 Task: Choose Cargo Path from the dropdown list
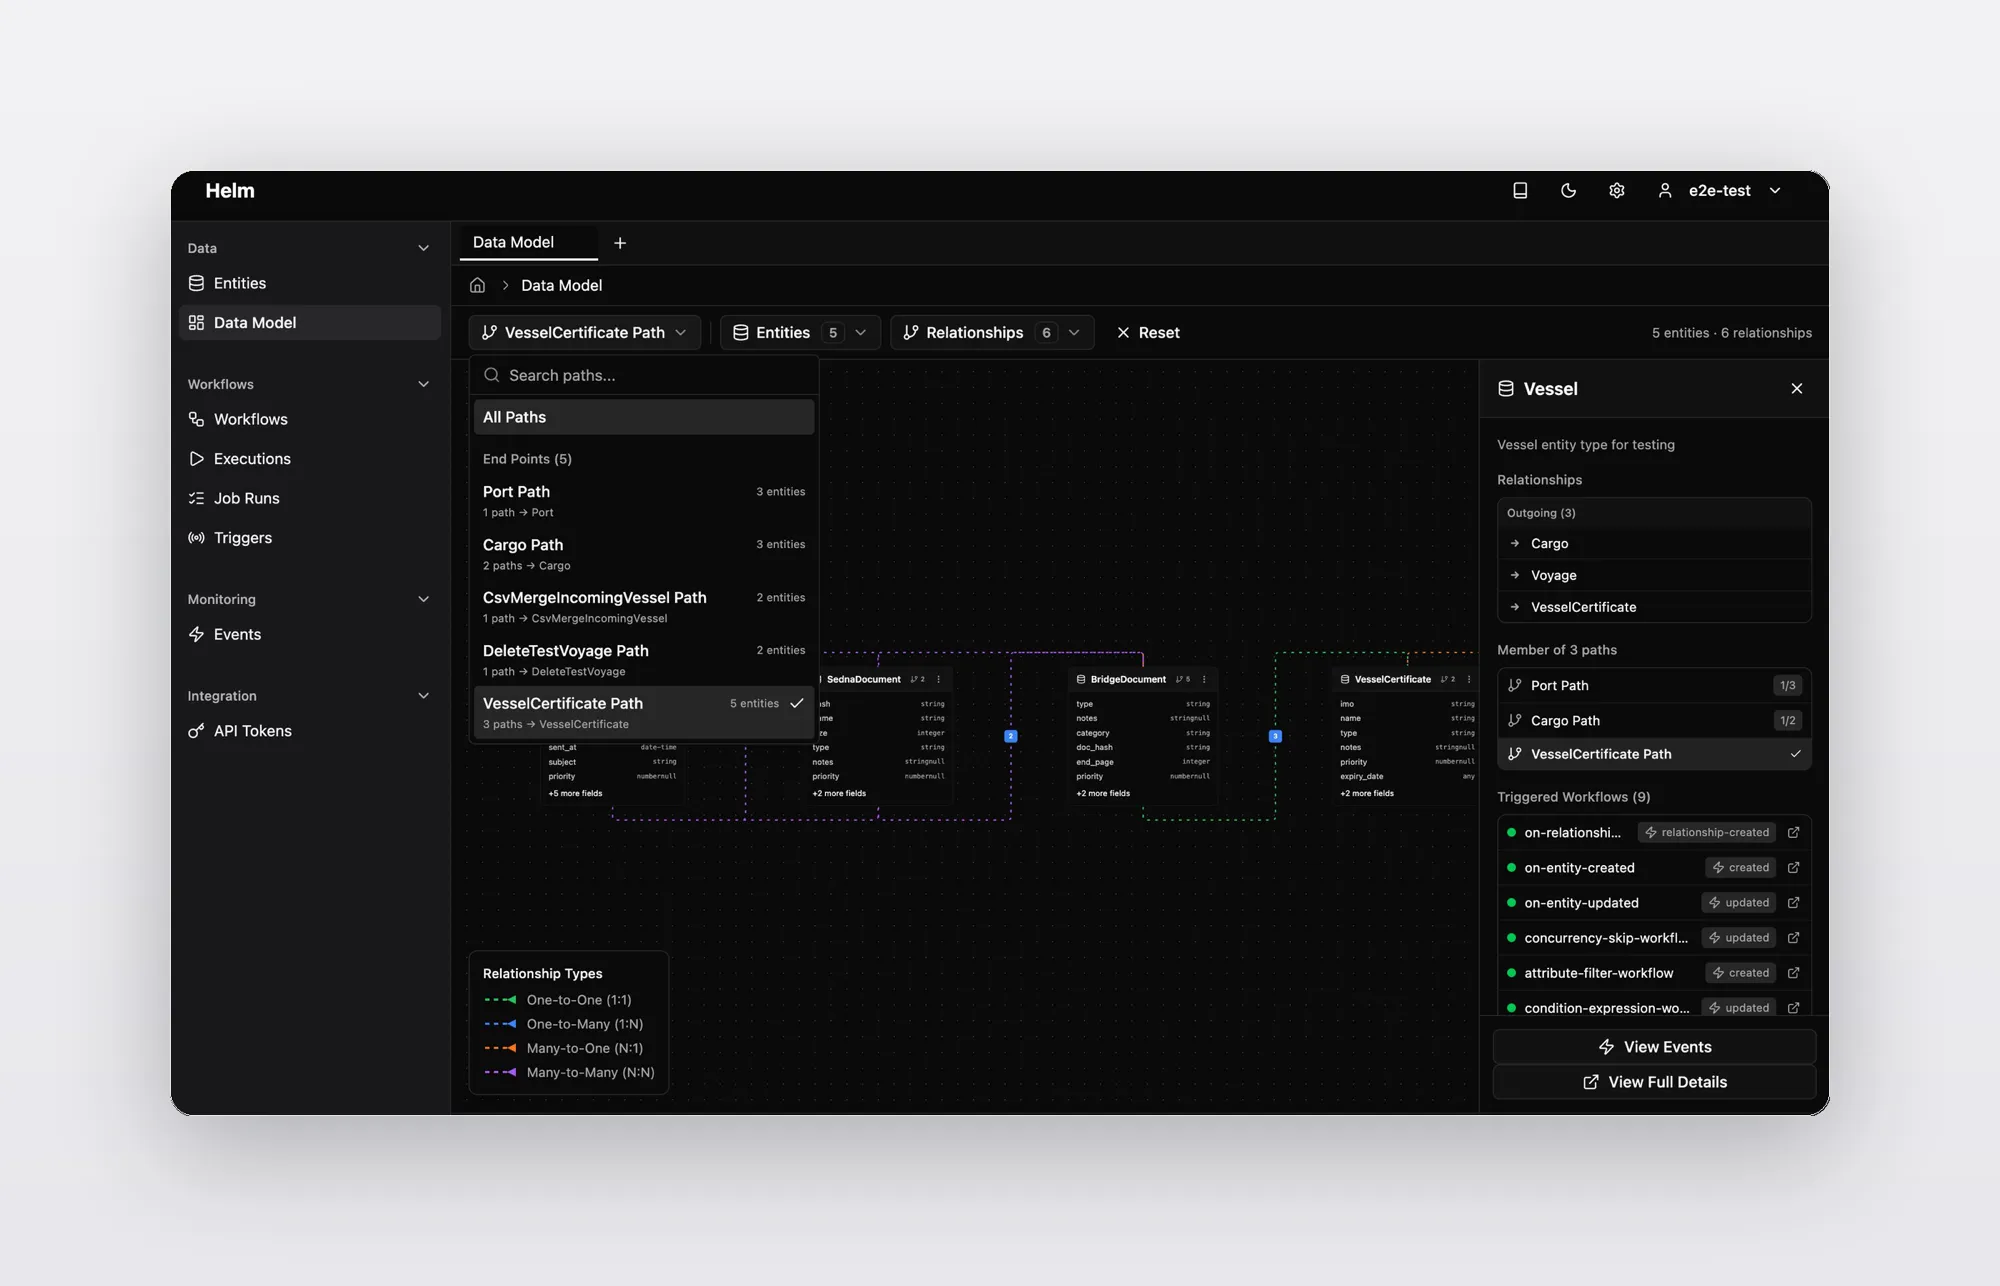tap(644, 554)
